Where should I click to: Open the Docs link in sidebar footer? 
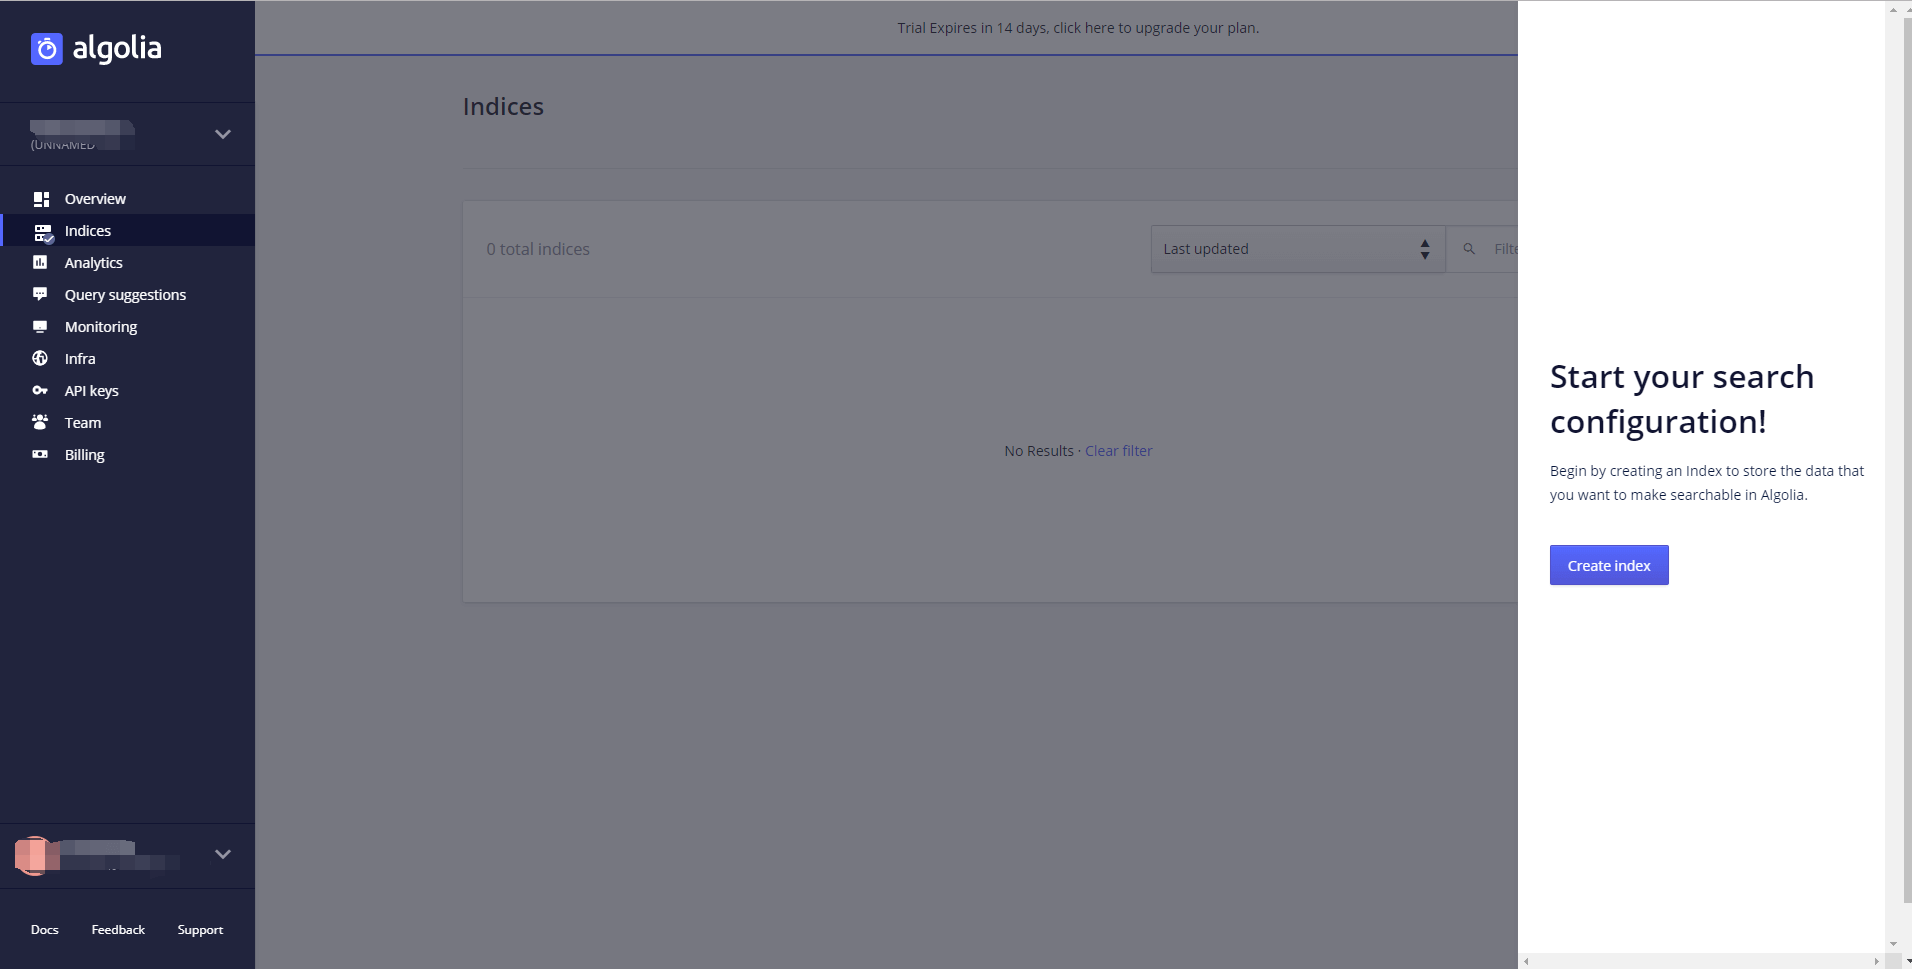pyautogui.click(x=45, y=930)
